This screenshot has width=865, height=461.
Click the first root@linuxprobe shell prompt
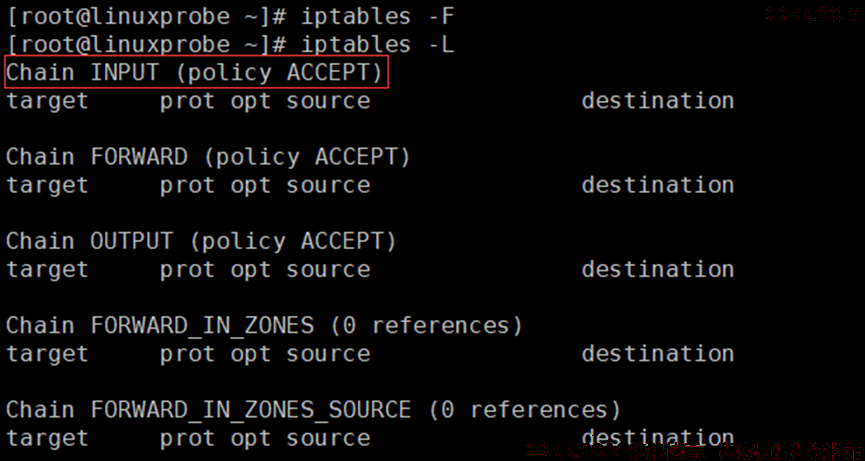146,17
